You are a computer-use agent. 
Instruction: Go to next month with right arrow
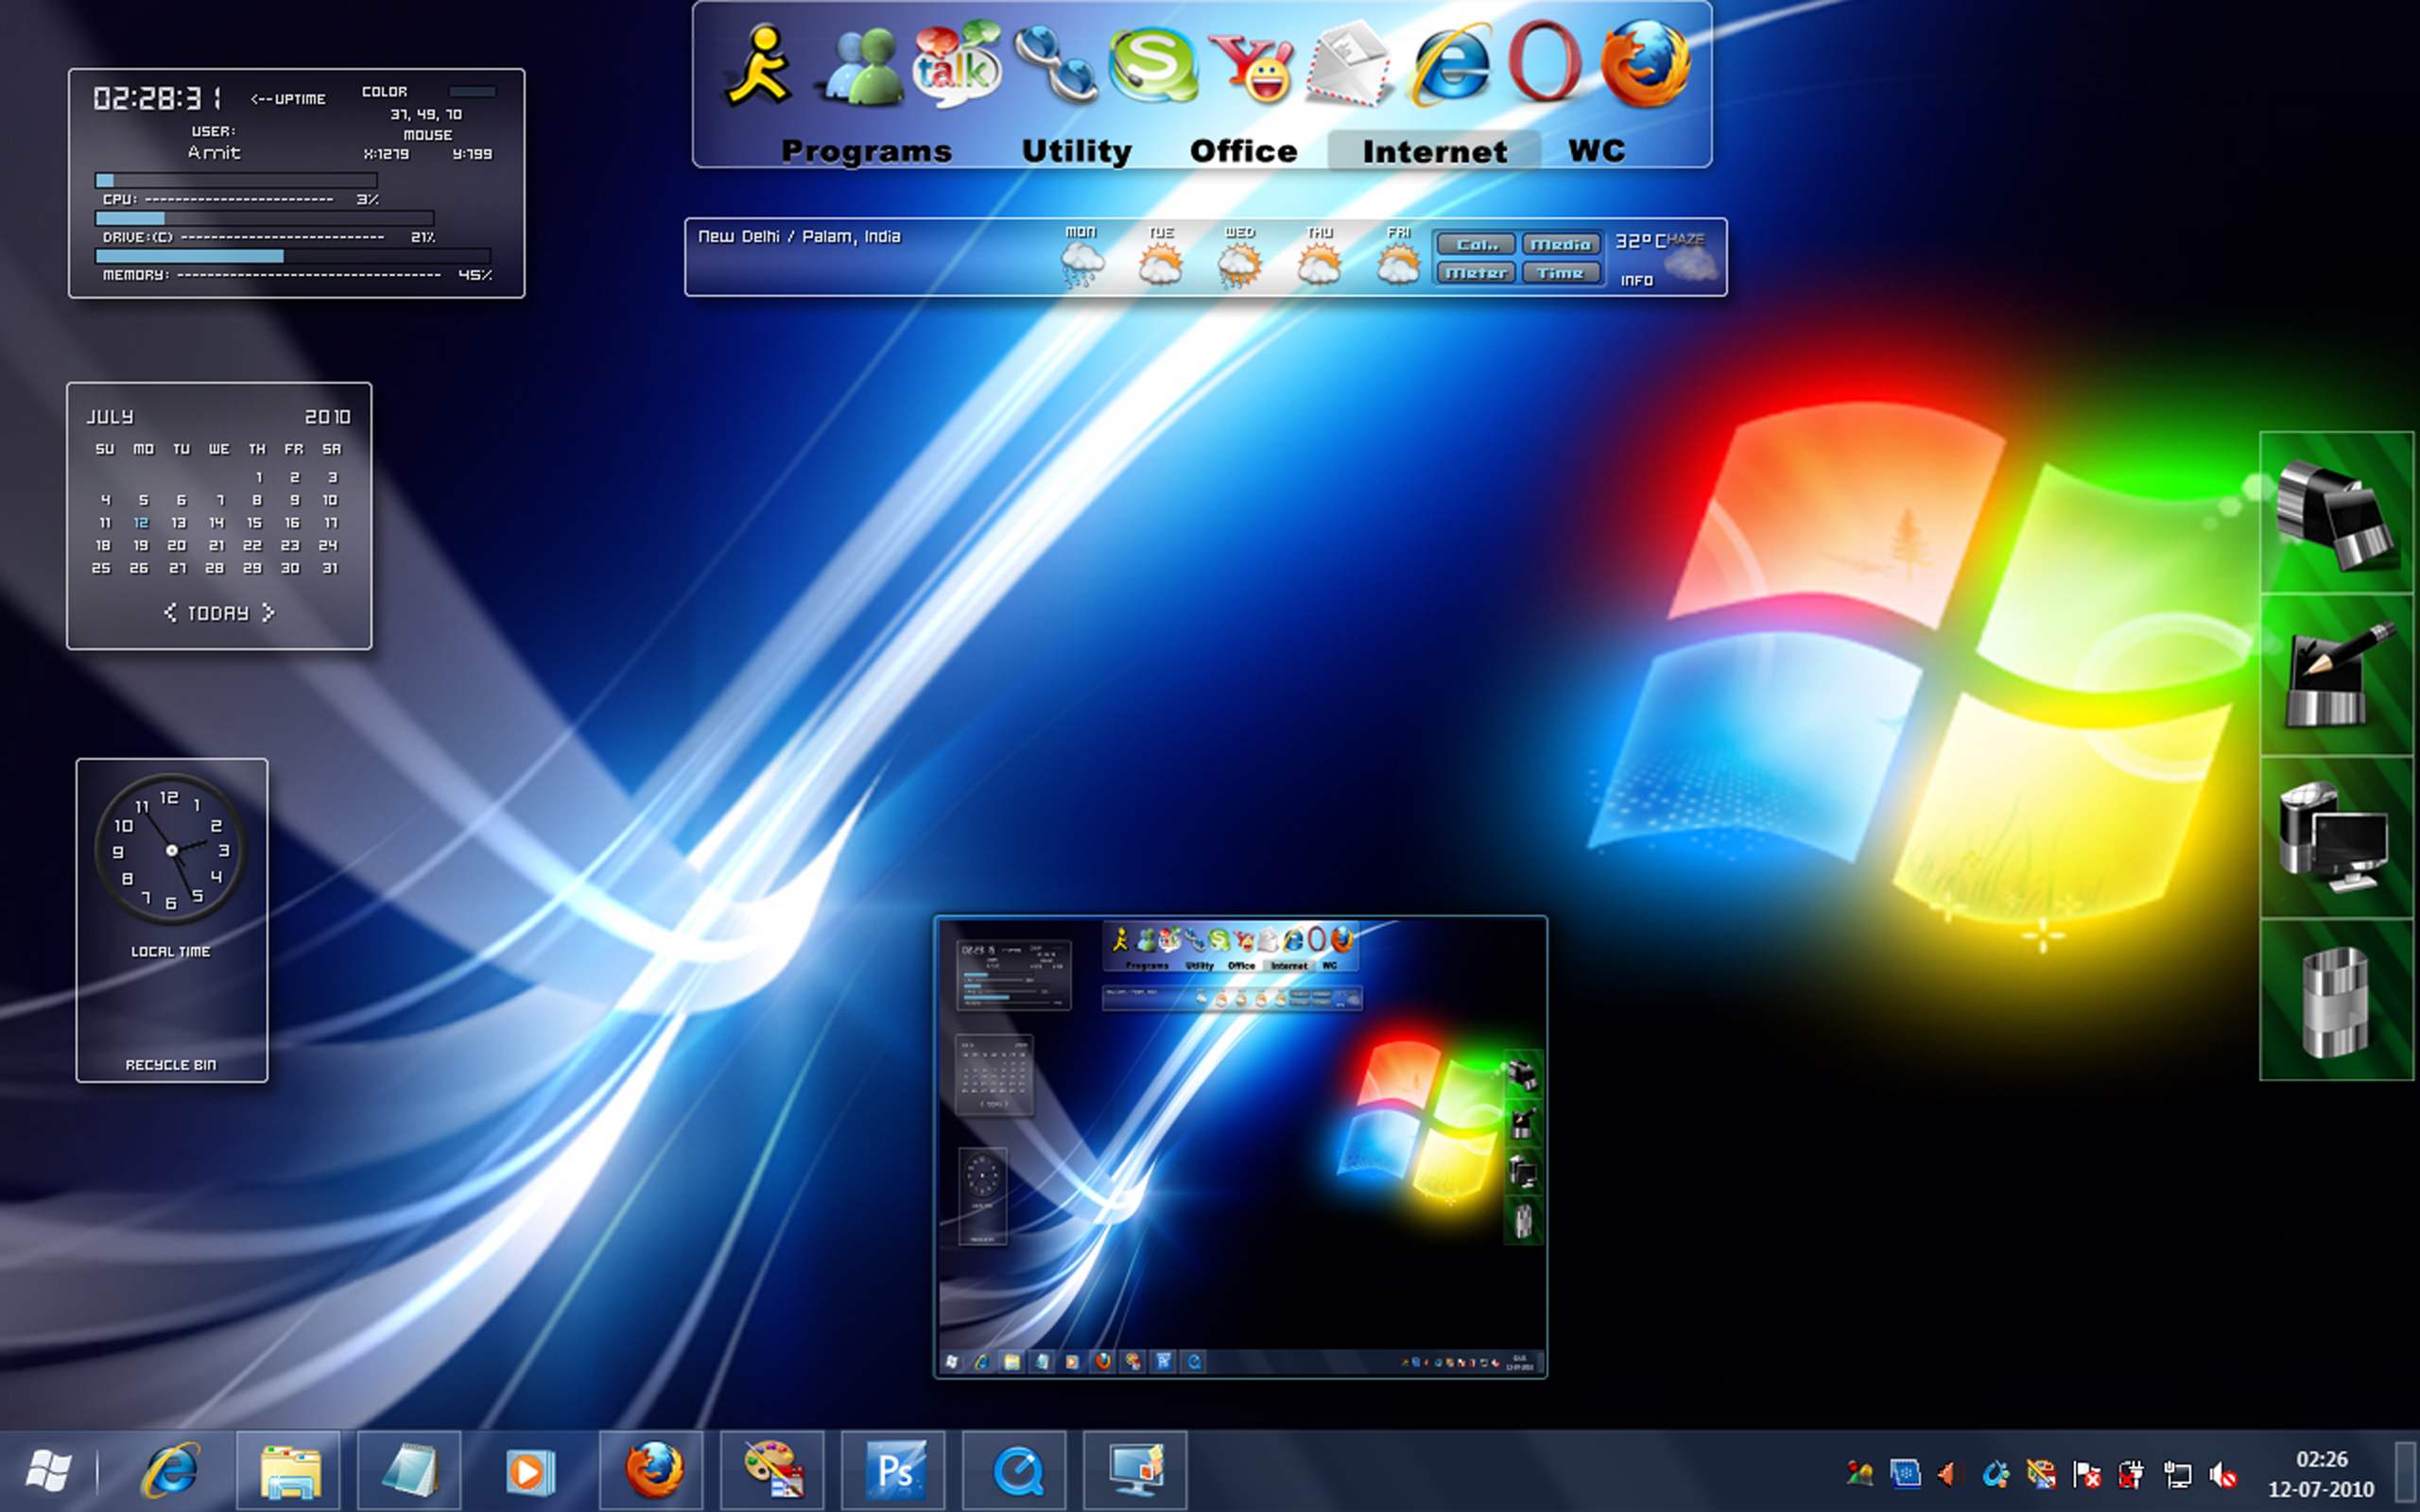[267, 612]
